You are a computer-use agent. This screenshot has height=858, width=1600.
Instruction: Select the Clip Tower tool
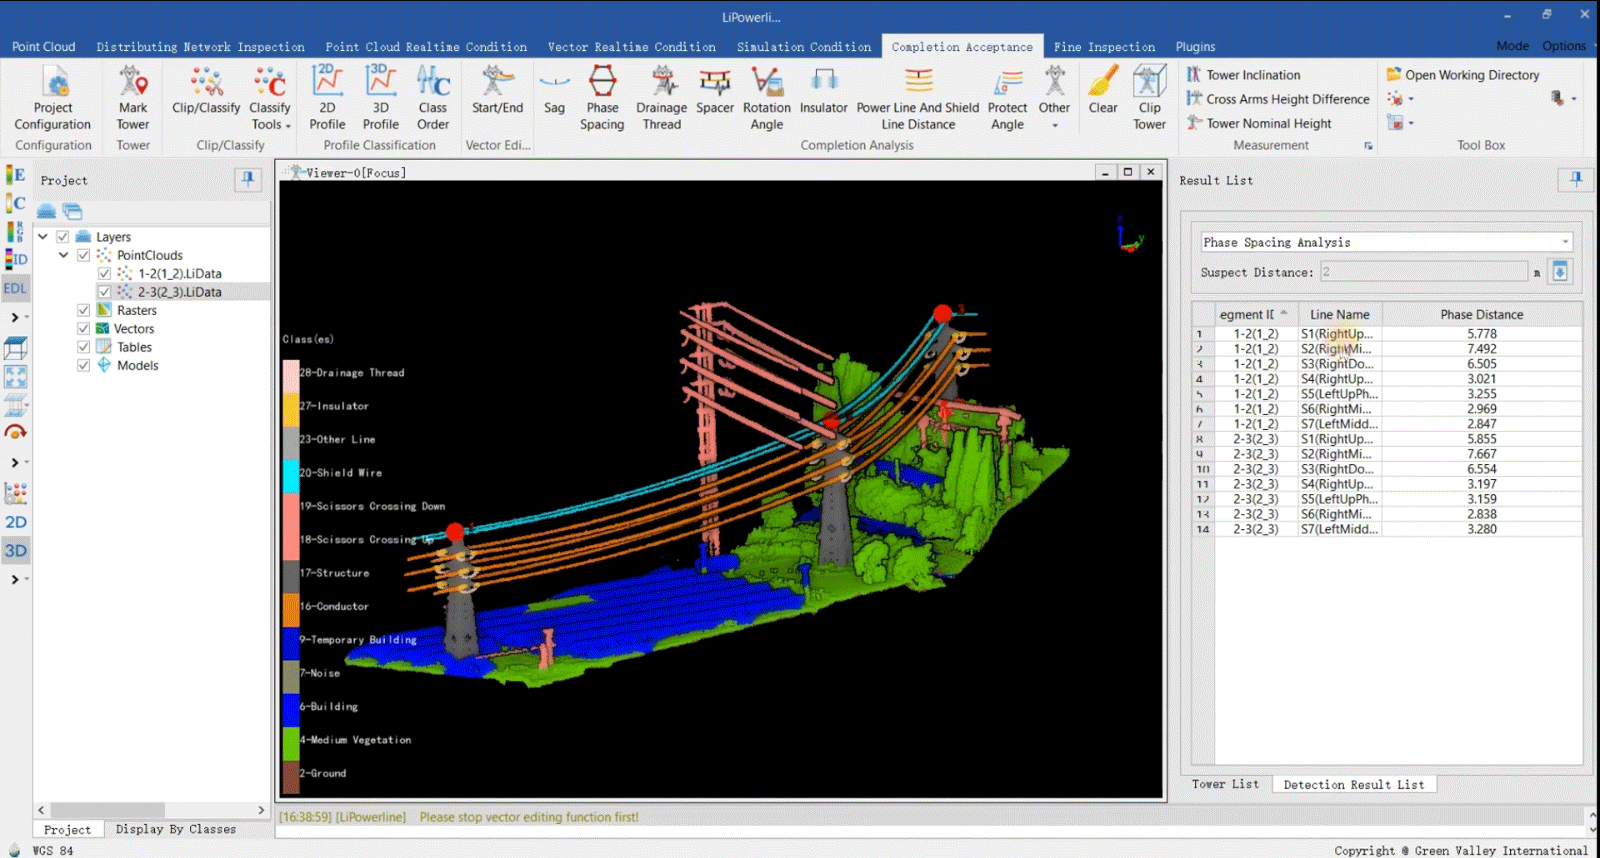(1150, 98)
